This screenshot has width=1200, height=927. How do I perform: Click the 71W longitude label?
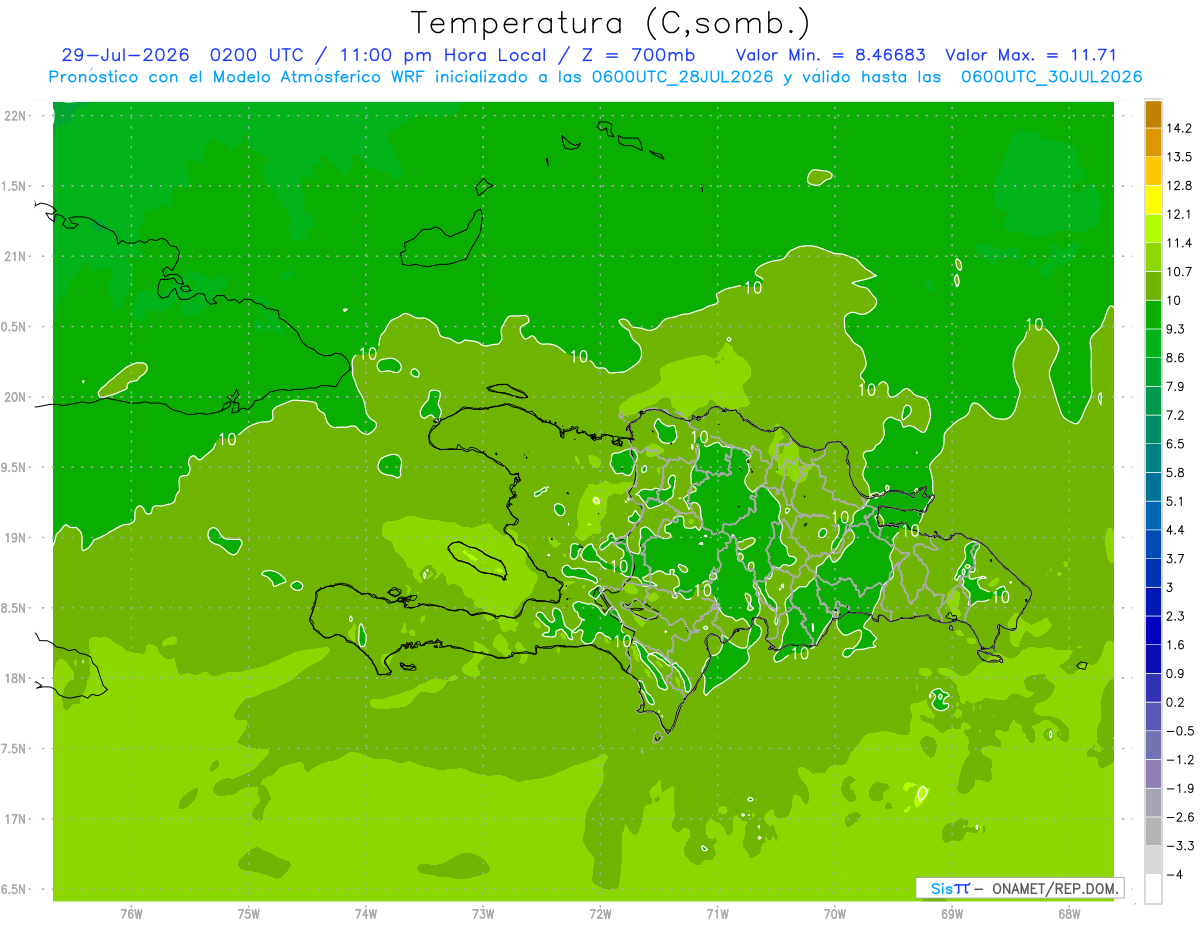click(x=717, y=914)
